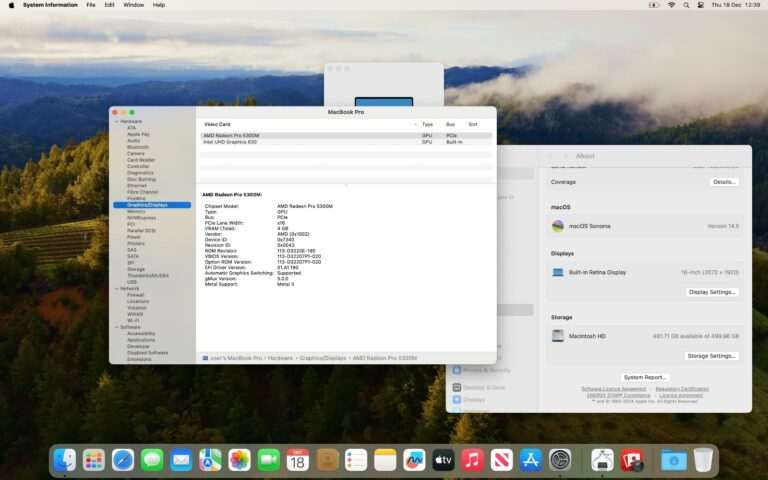Open Control Center in menu bar
Viewport: 768px width, 480px height.
click(701, 5)
